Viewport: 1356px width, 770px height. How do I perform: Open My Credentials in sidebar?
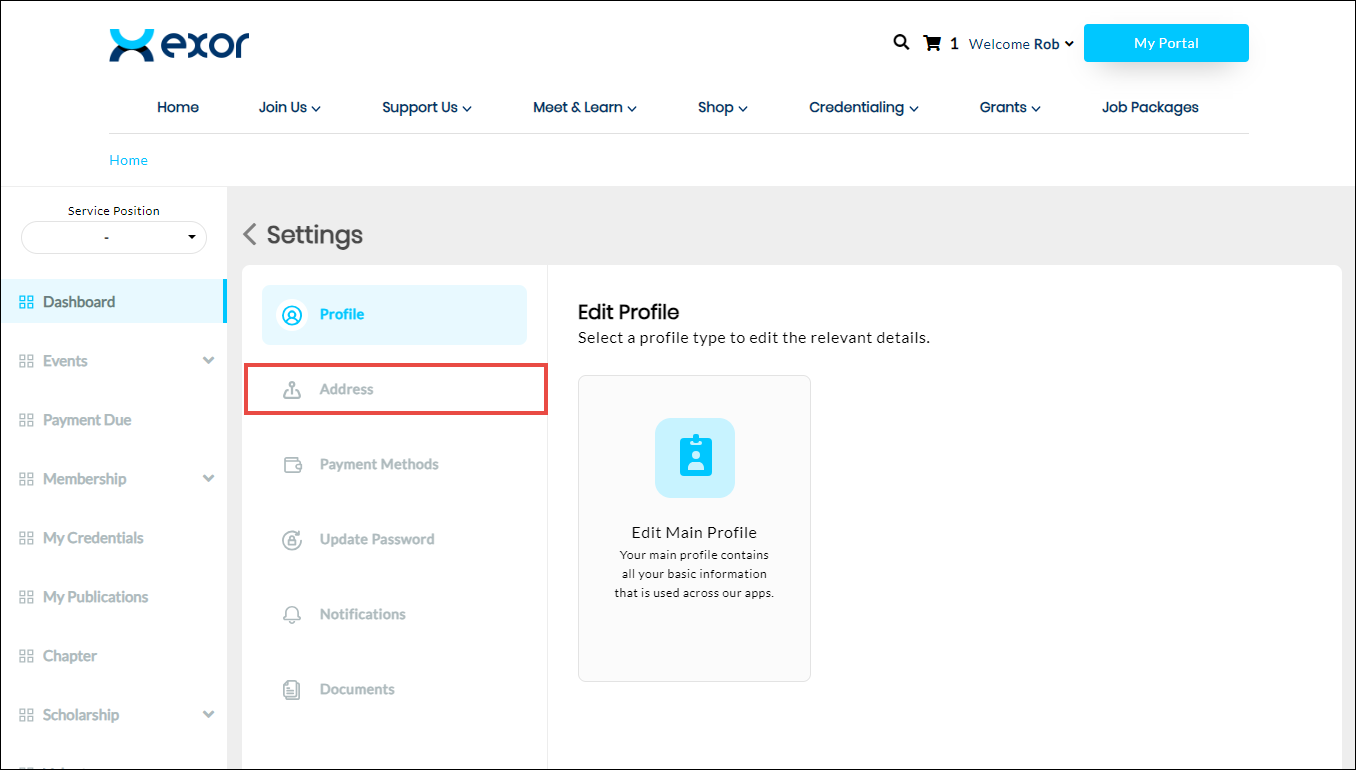tap(93, 538)
